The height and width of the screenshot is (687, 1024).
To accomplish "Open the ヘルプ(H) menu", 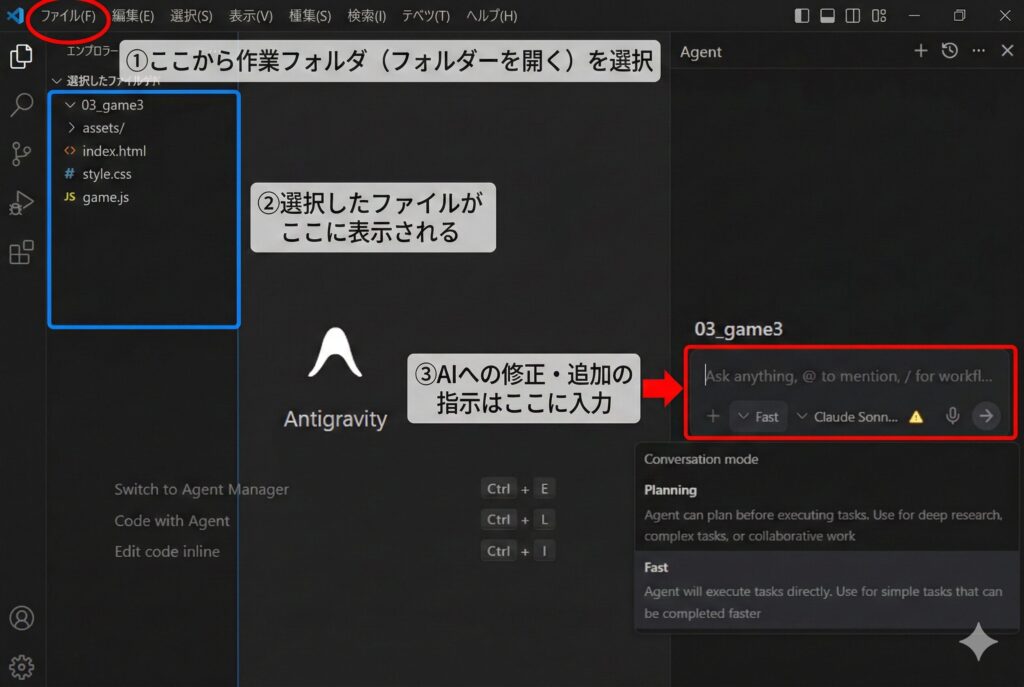I will (492, 16).
